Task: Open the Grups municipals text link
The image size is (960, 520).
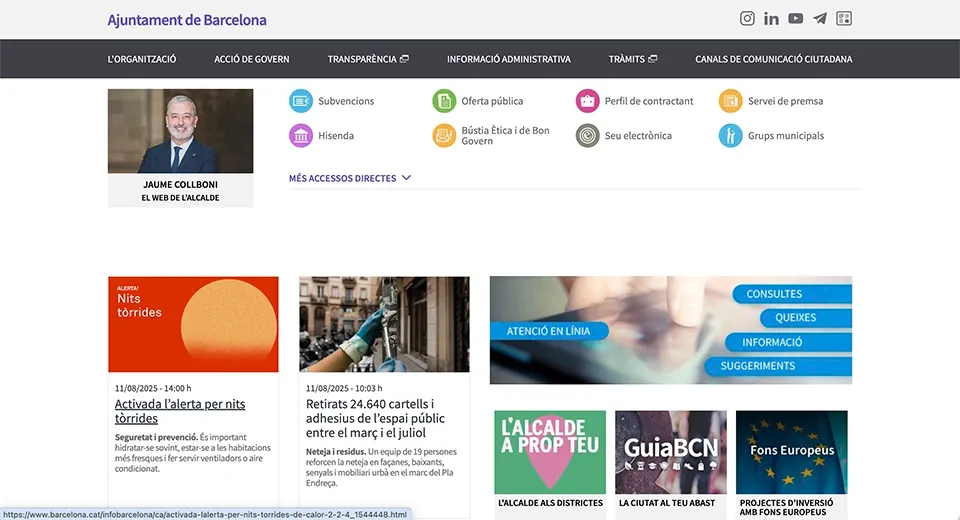Action: point(786,135)
